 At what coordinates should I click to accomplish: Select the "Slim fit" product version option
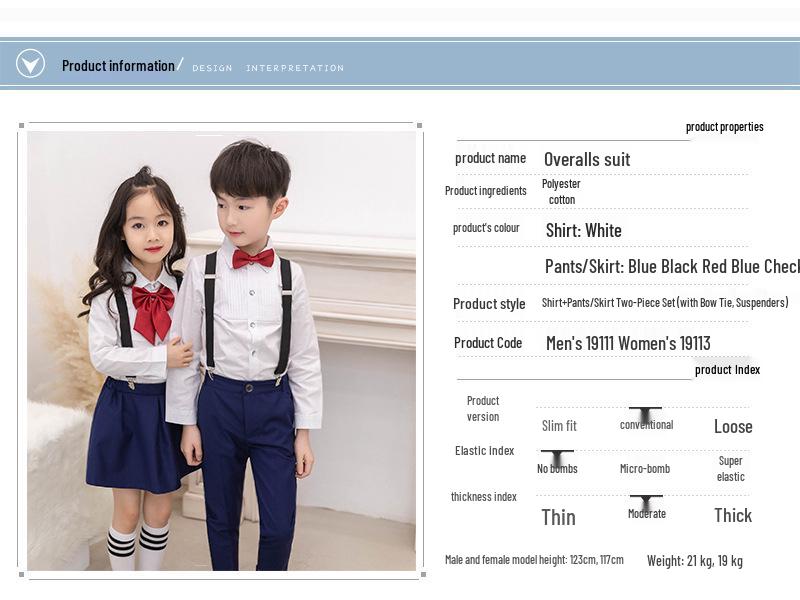click(559, 426)
